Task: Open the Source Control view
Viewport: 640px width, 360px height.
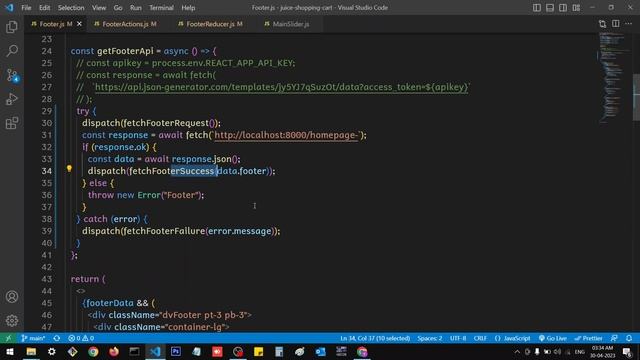Action: coord(12,75)
